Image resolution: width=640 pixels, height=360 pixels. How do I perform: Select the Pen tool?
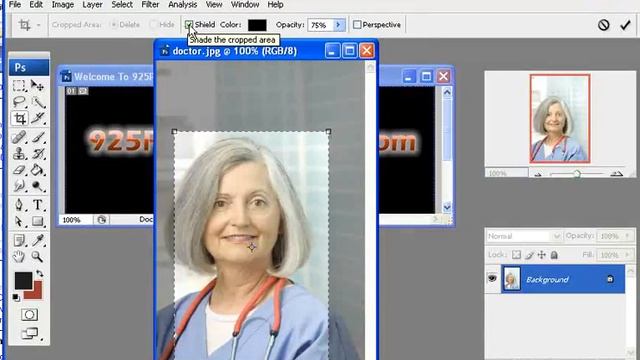19,204
